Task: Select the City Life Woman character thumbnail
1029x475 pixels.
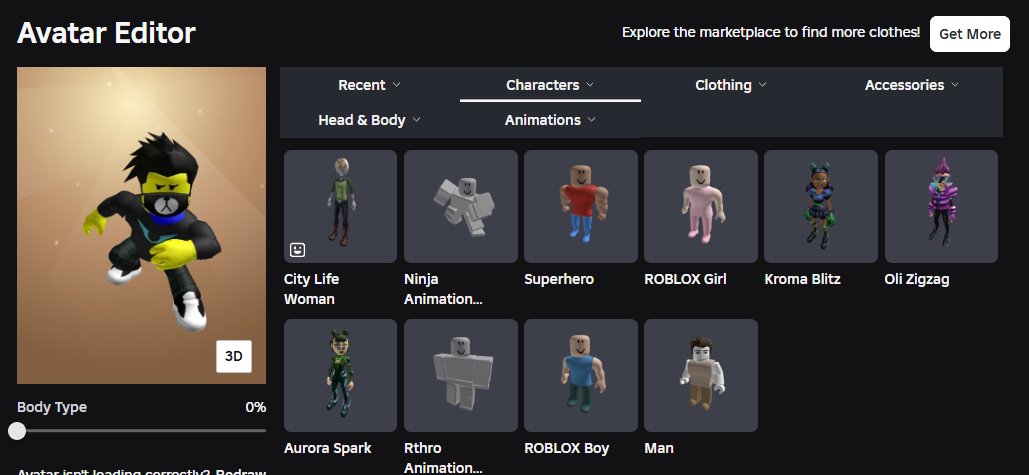Action: coord(340,206)
